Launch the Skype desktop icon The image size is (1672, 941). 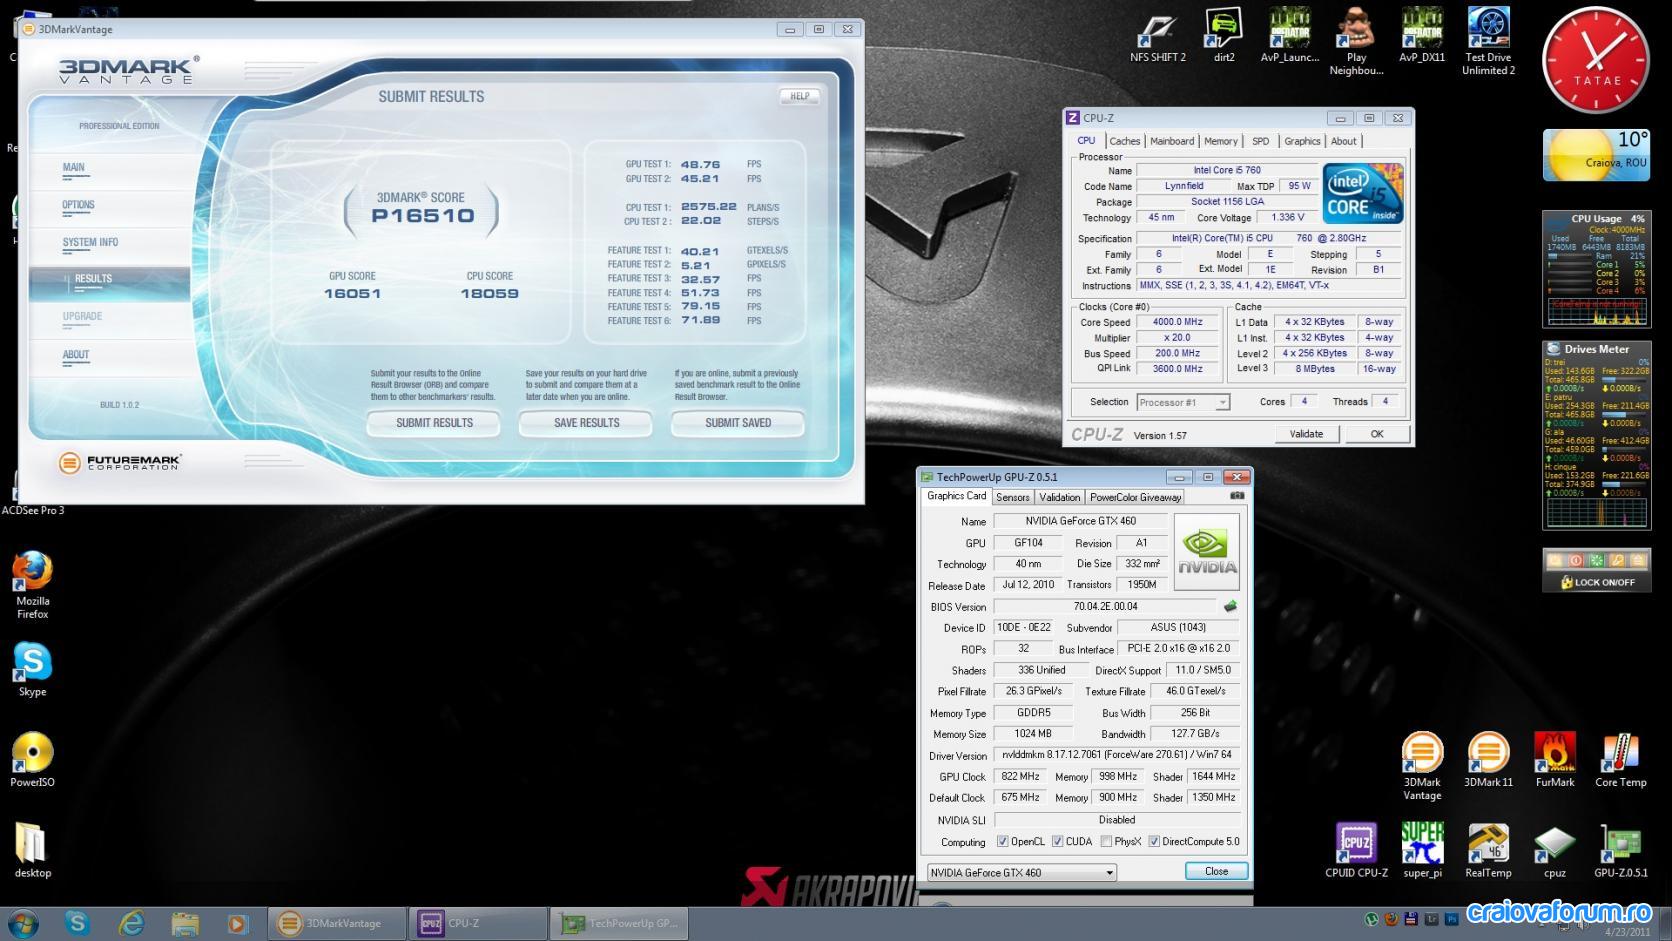[33, 669]
